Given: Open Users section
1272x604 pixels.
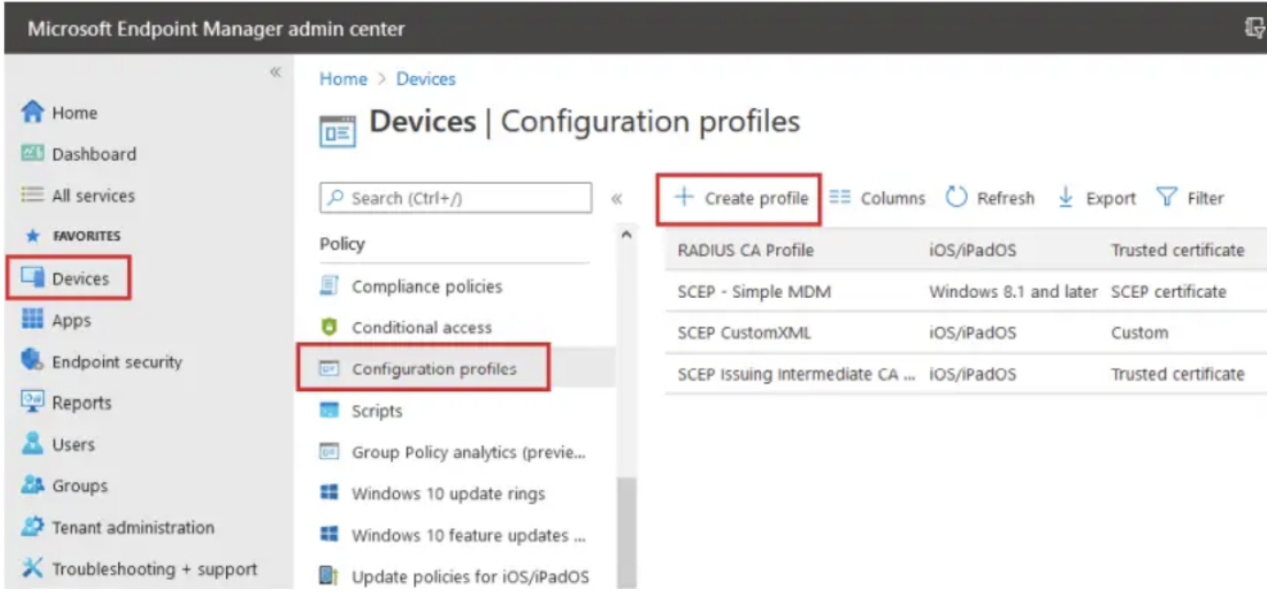Looking at the screenshot, I should click(73, 445).
